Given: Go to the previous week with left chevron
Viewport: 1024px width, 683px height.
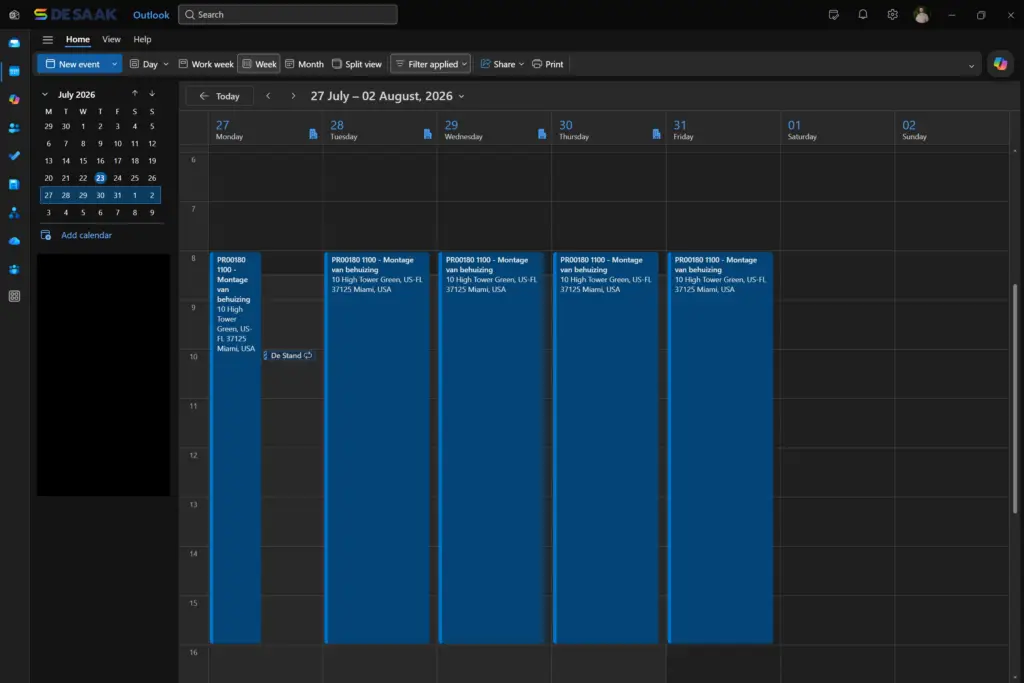Looking at the screenshot, I should pyautogui.click(x=268, y=96).
